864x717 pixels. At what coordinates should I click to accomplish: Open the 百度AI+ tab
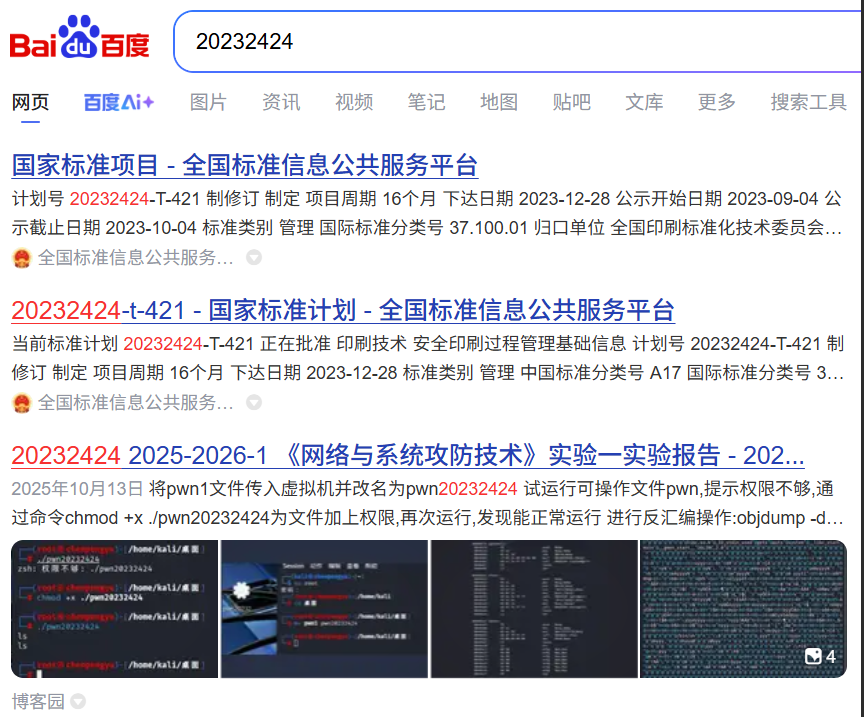pos(118,102)
